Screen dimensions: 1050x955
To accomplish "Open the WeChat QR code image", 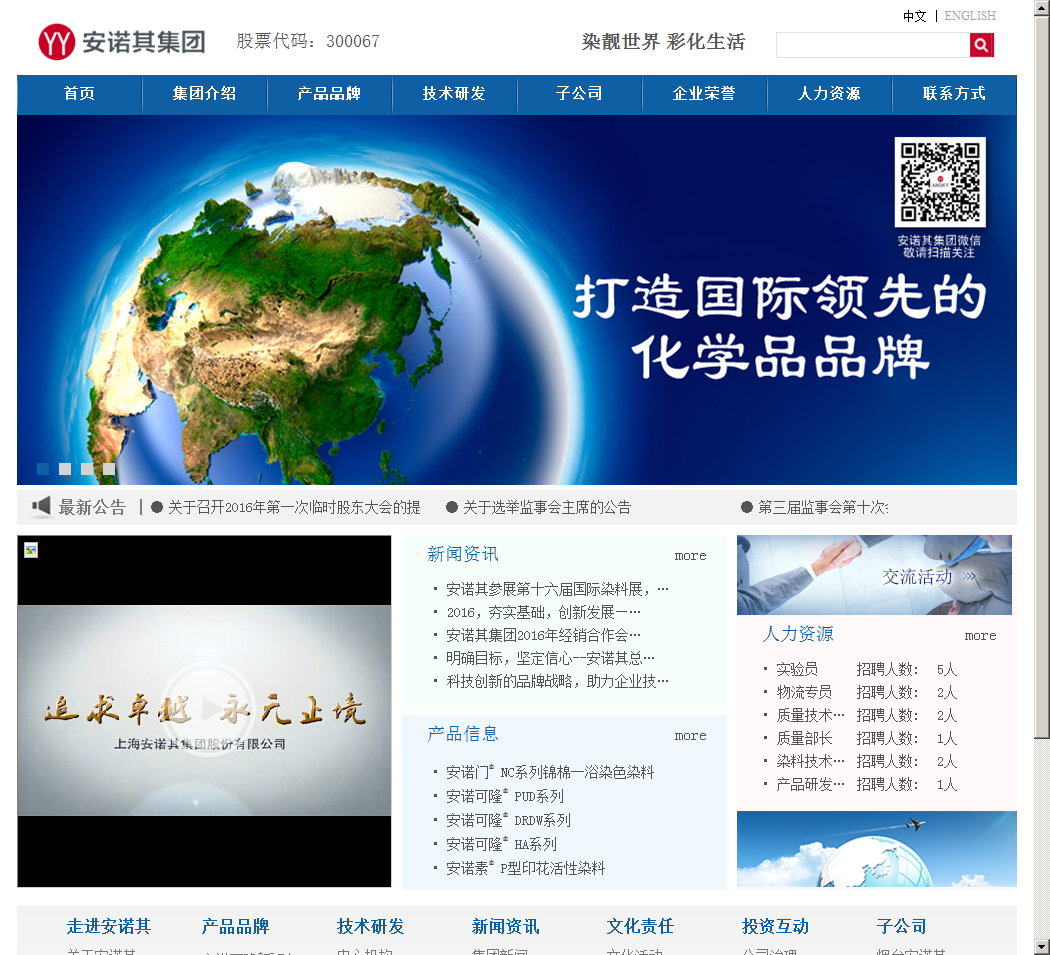I will pos(940,182).
